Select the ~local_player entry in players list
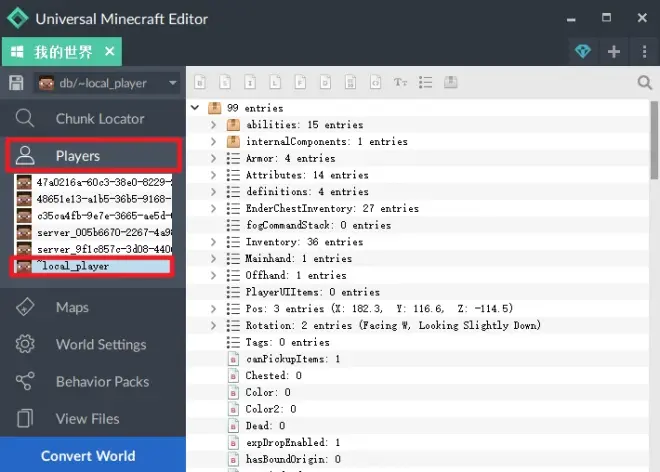The height and width of the screenshot is (472, 660). (90, 266)
